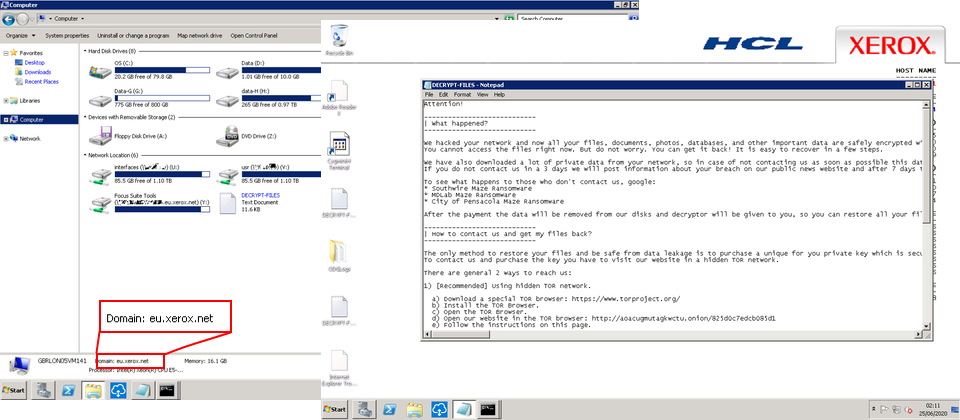Collapse the Favorites tree node
960x420 pixels.
pos(6,53)
